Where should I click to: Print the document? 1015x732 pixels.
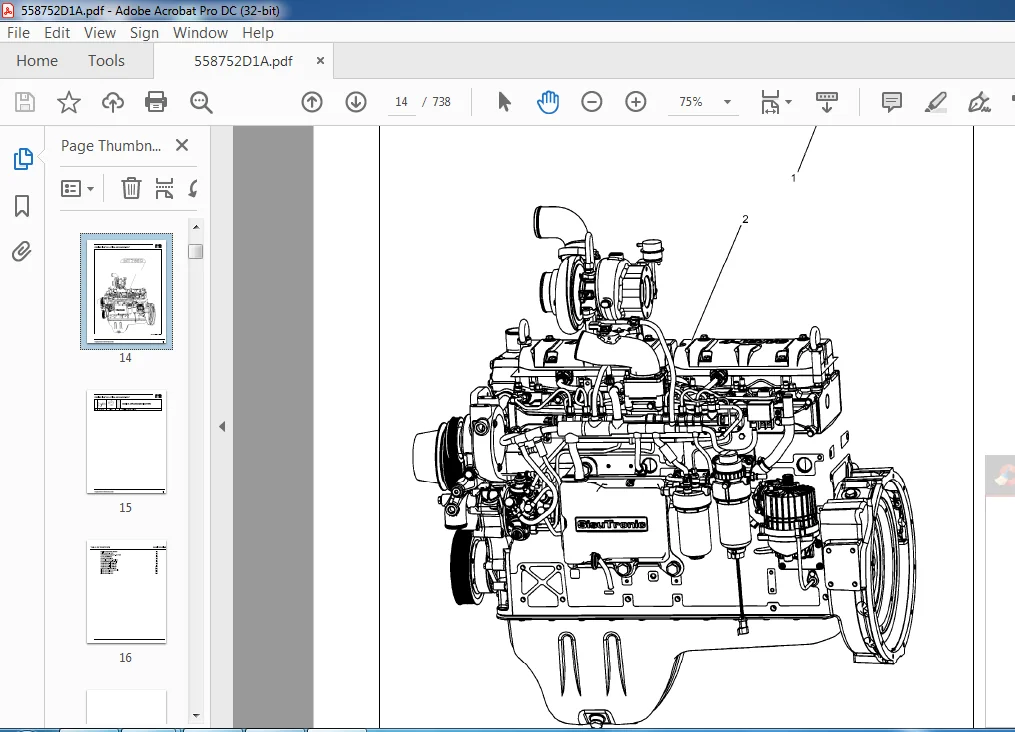tap(156, 102)
